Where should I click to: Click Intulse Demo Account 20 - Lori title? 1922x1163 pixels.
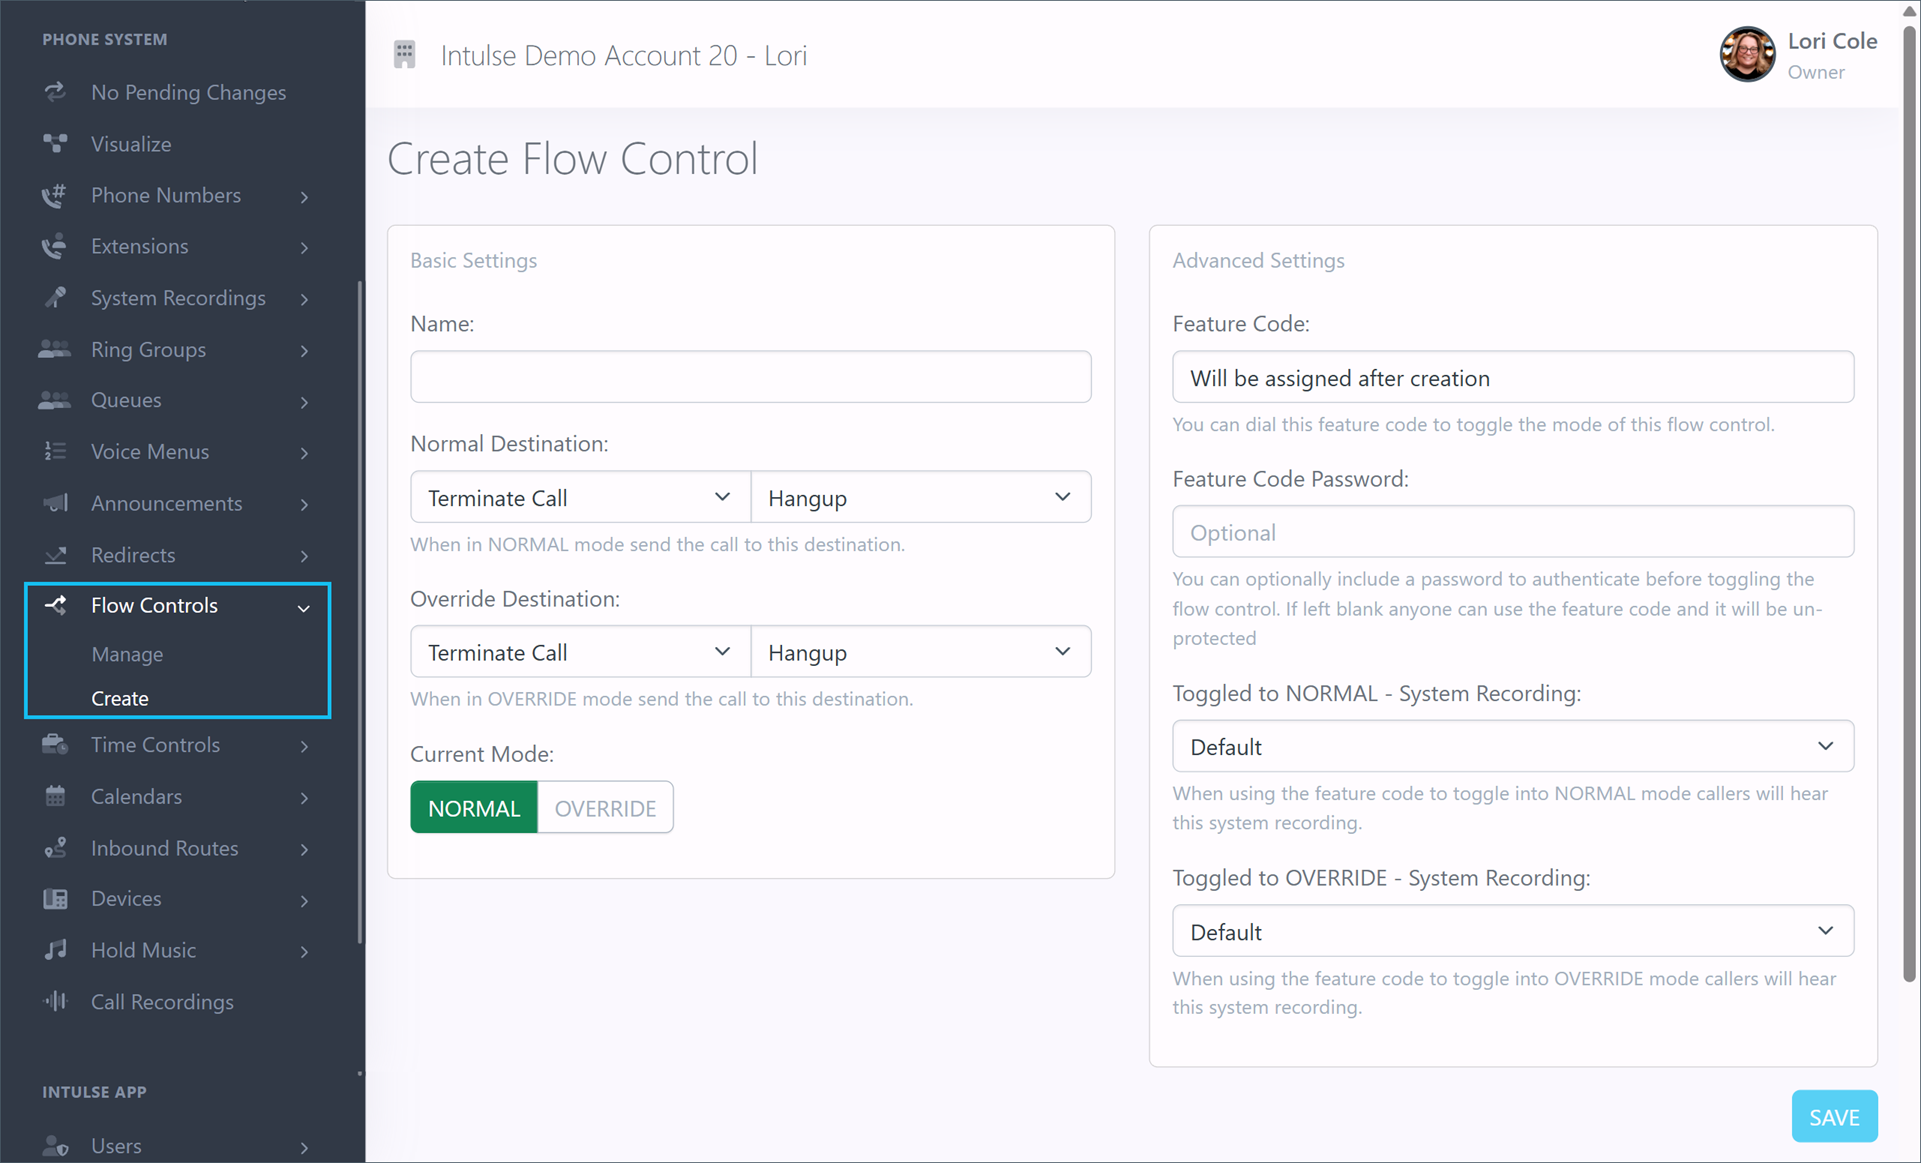(624, 55)
